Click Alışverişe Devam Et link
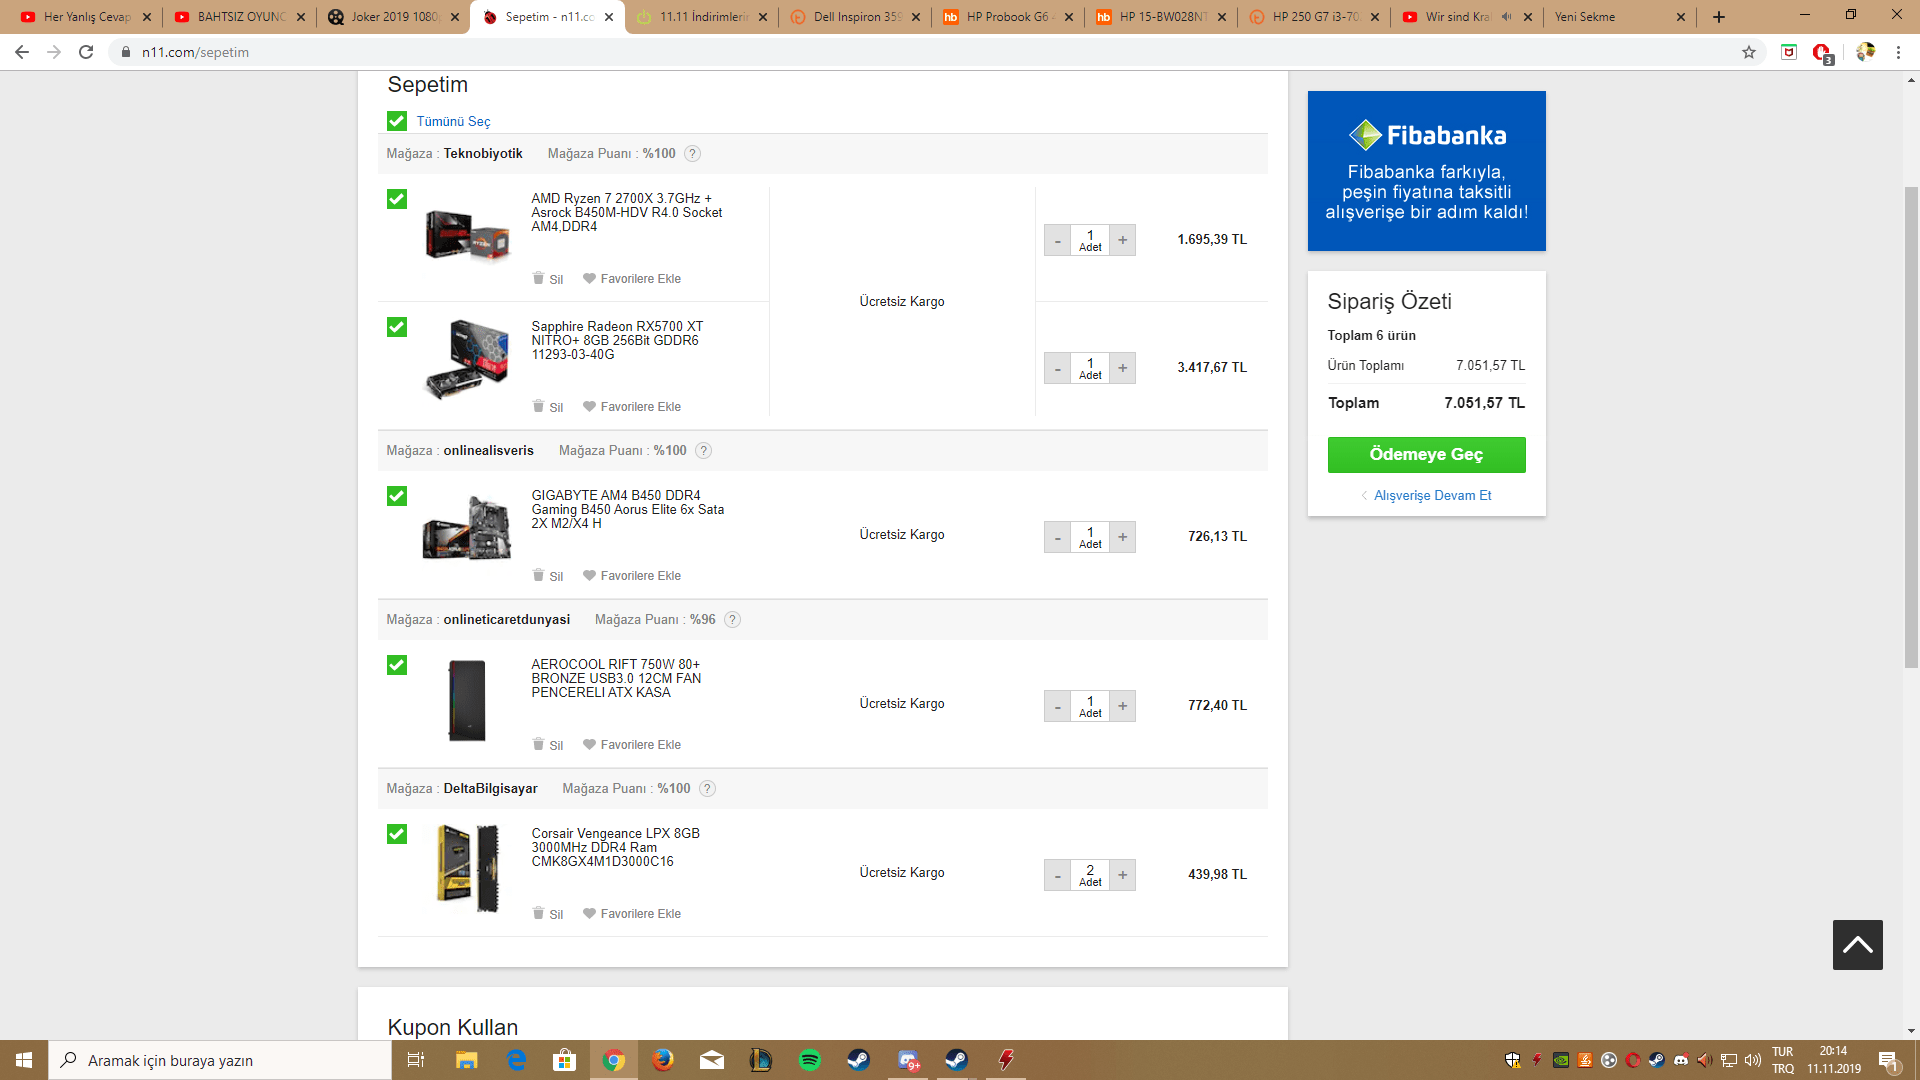The width and height of the screenshot is (1920, 1080). [1431, 496]
